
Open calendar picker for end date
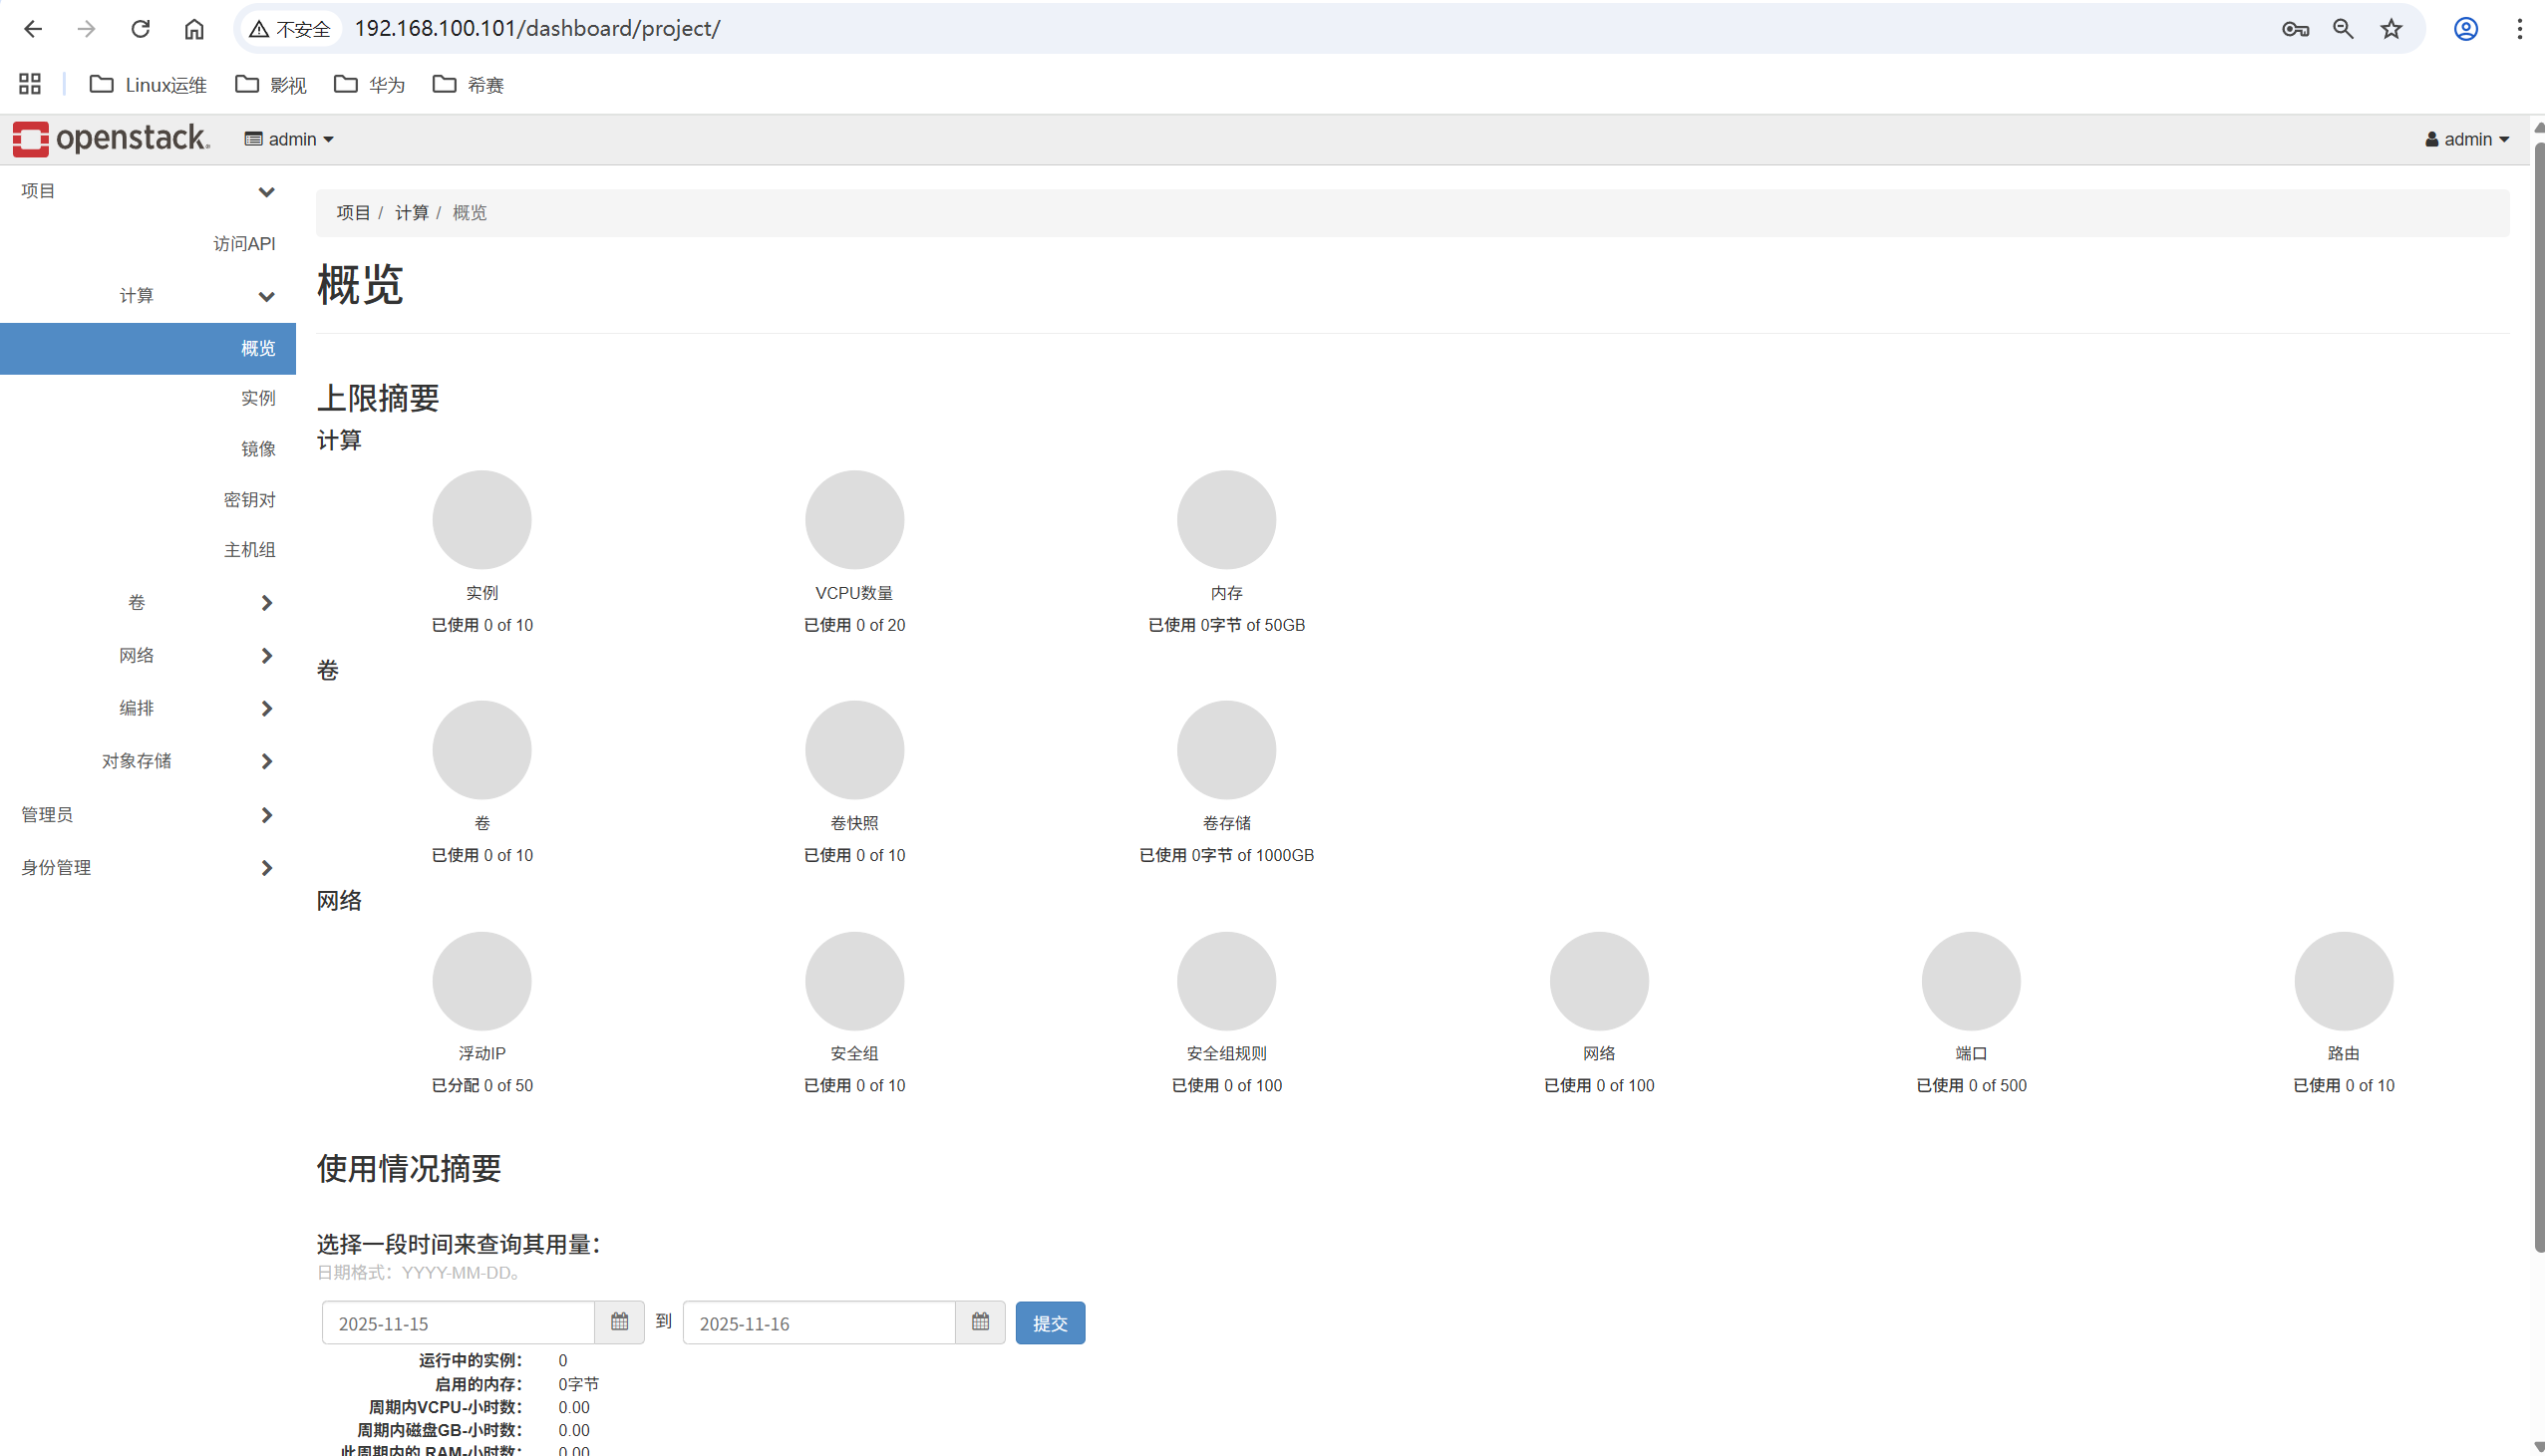click(980, 1322)
